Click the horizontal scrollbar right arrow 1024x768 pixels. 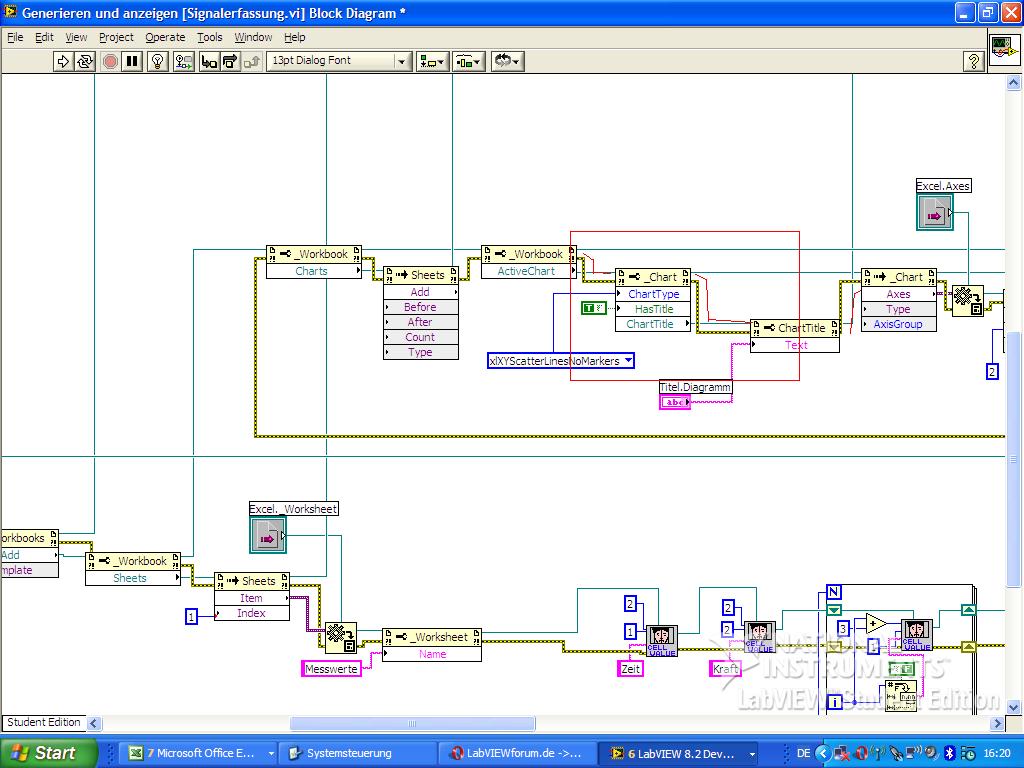click(997, 723)
